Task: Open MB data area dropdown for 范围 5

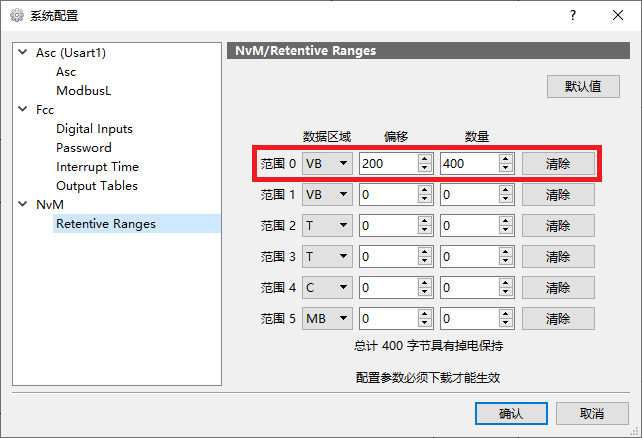Action: click(x=327, y=319)
